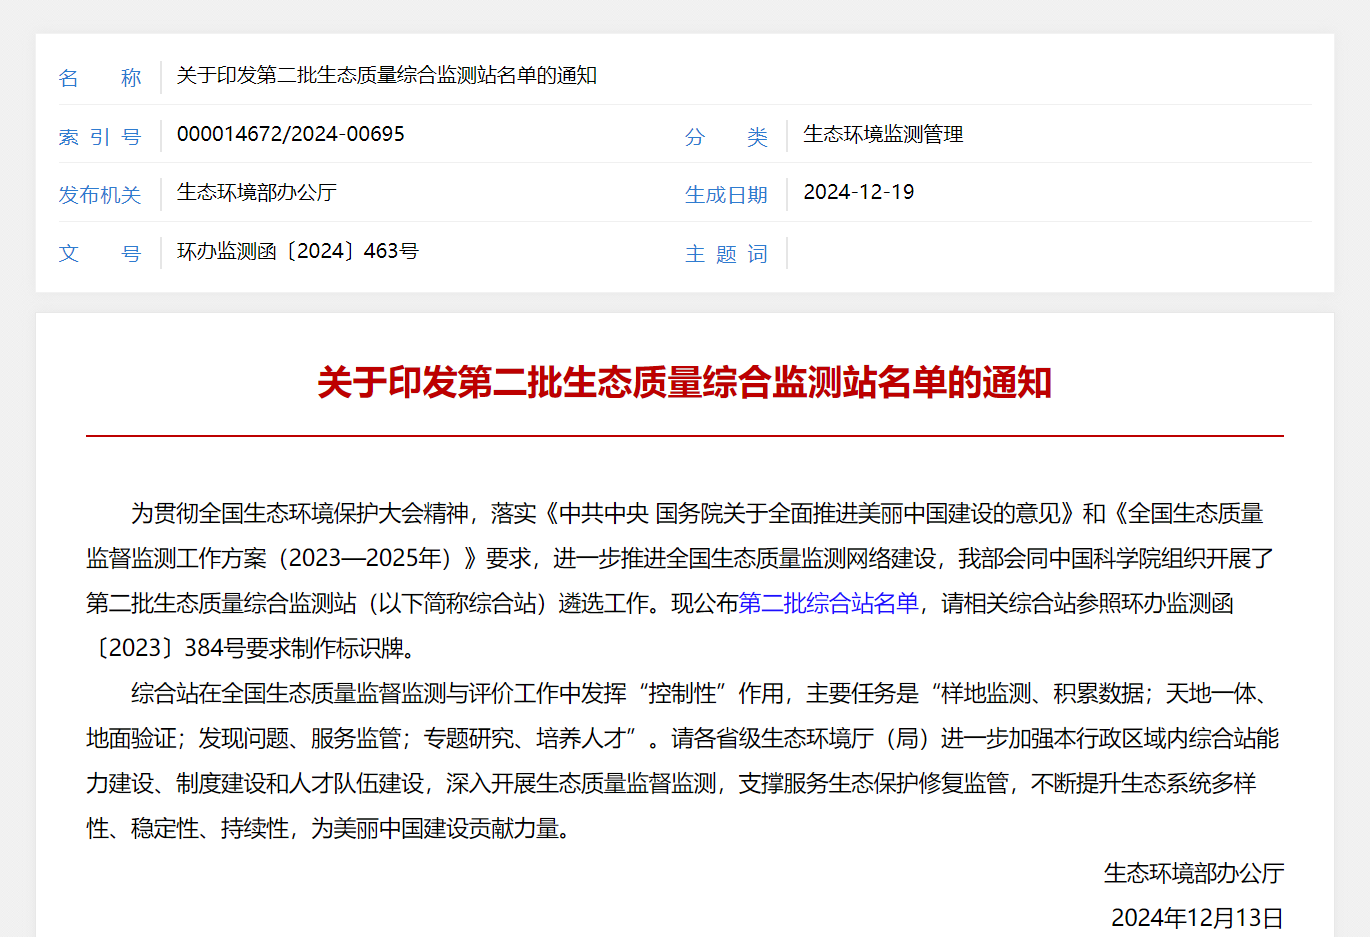The image size is (1370, 937).
Task: Click the 生成日期 field label
Action: 726,195
